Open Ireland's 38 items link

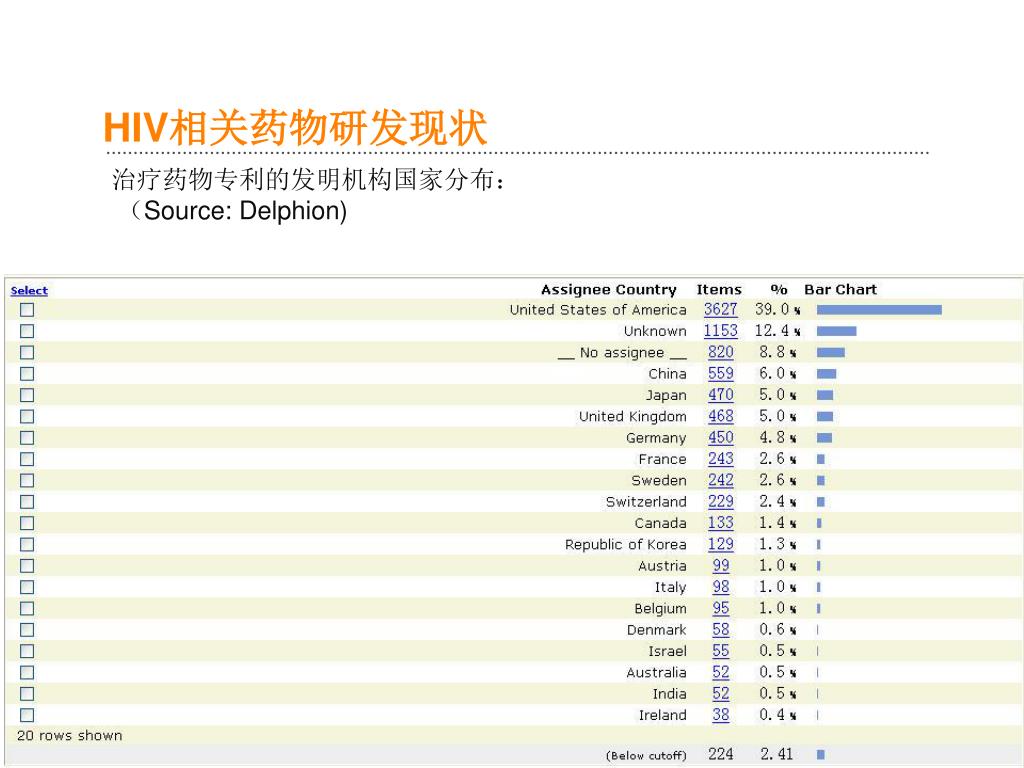coord(721,715)
